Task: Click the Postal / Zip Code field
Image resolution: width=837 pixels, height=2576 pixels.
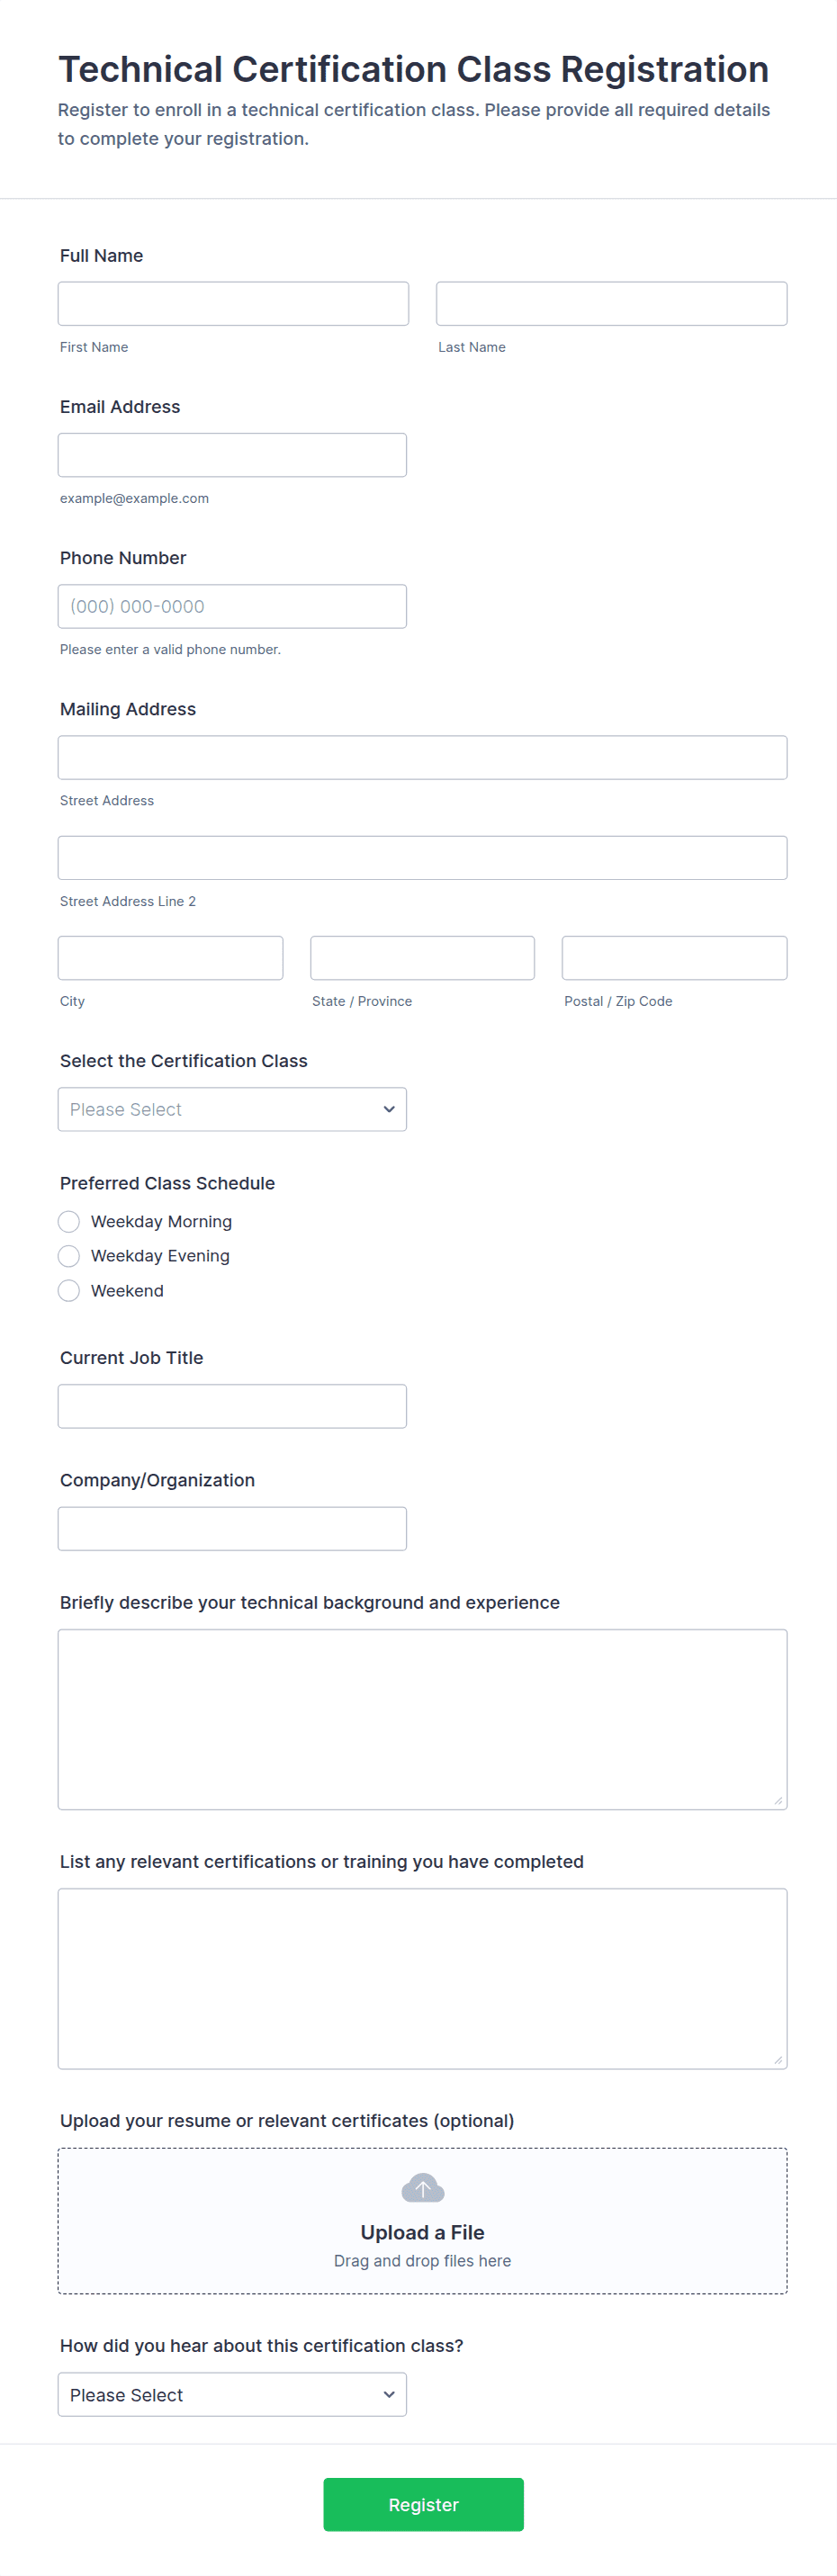Action: point(674,958)
